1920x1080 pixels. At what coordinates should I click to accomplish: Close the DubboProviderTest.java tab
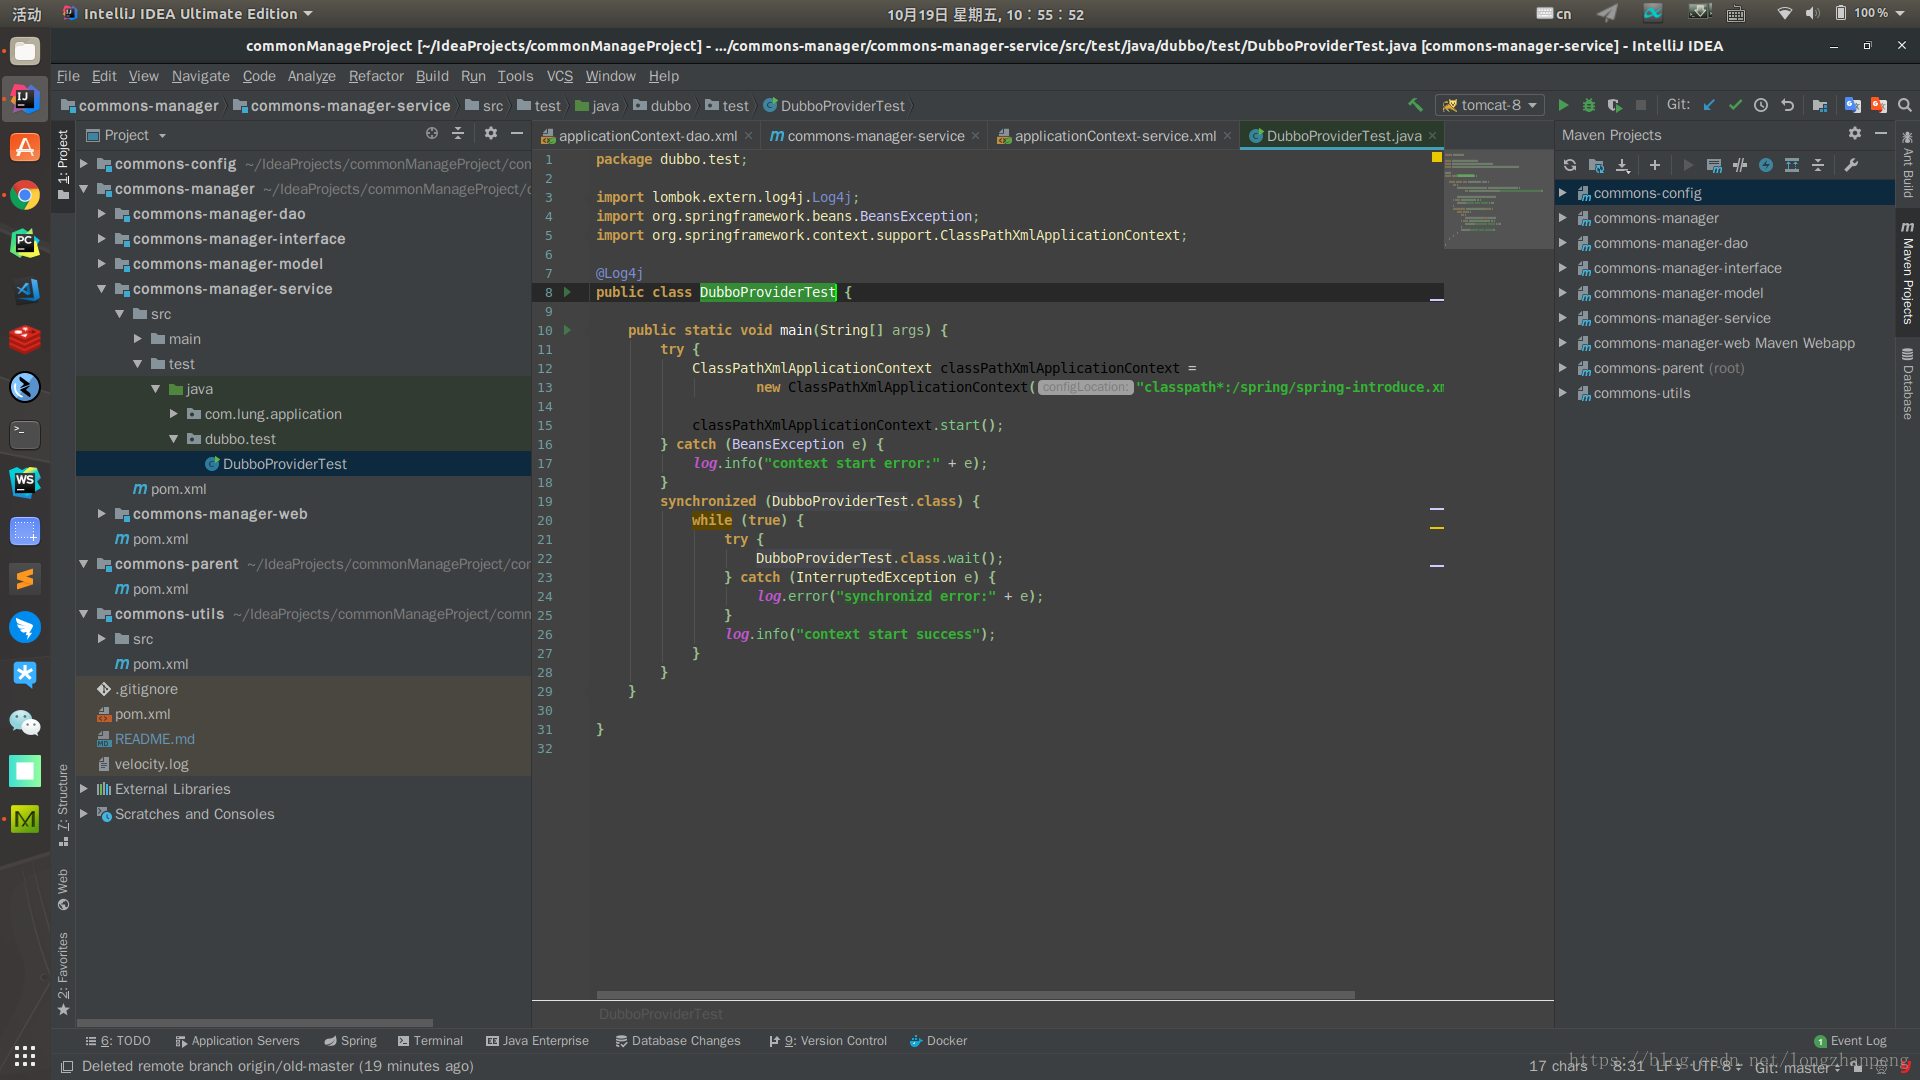click(1433, 136)
